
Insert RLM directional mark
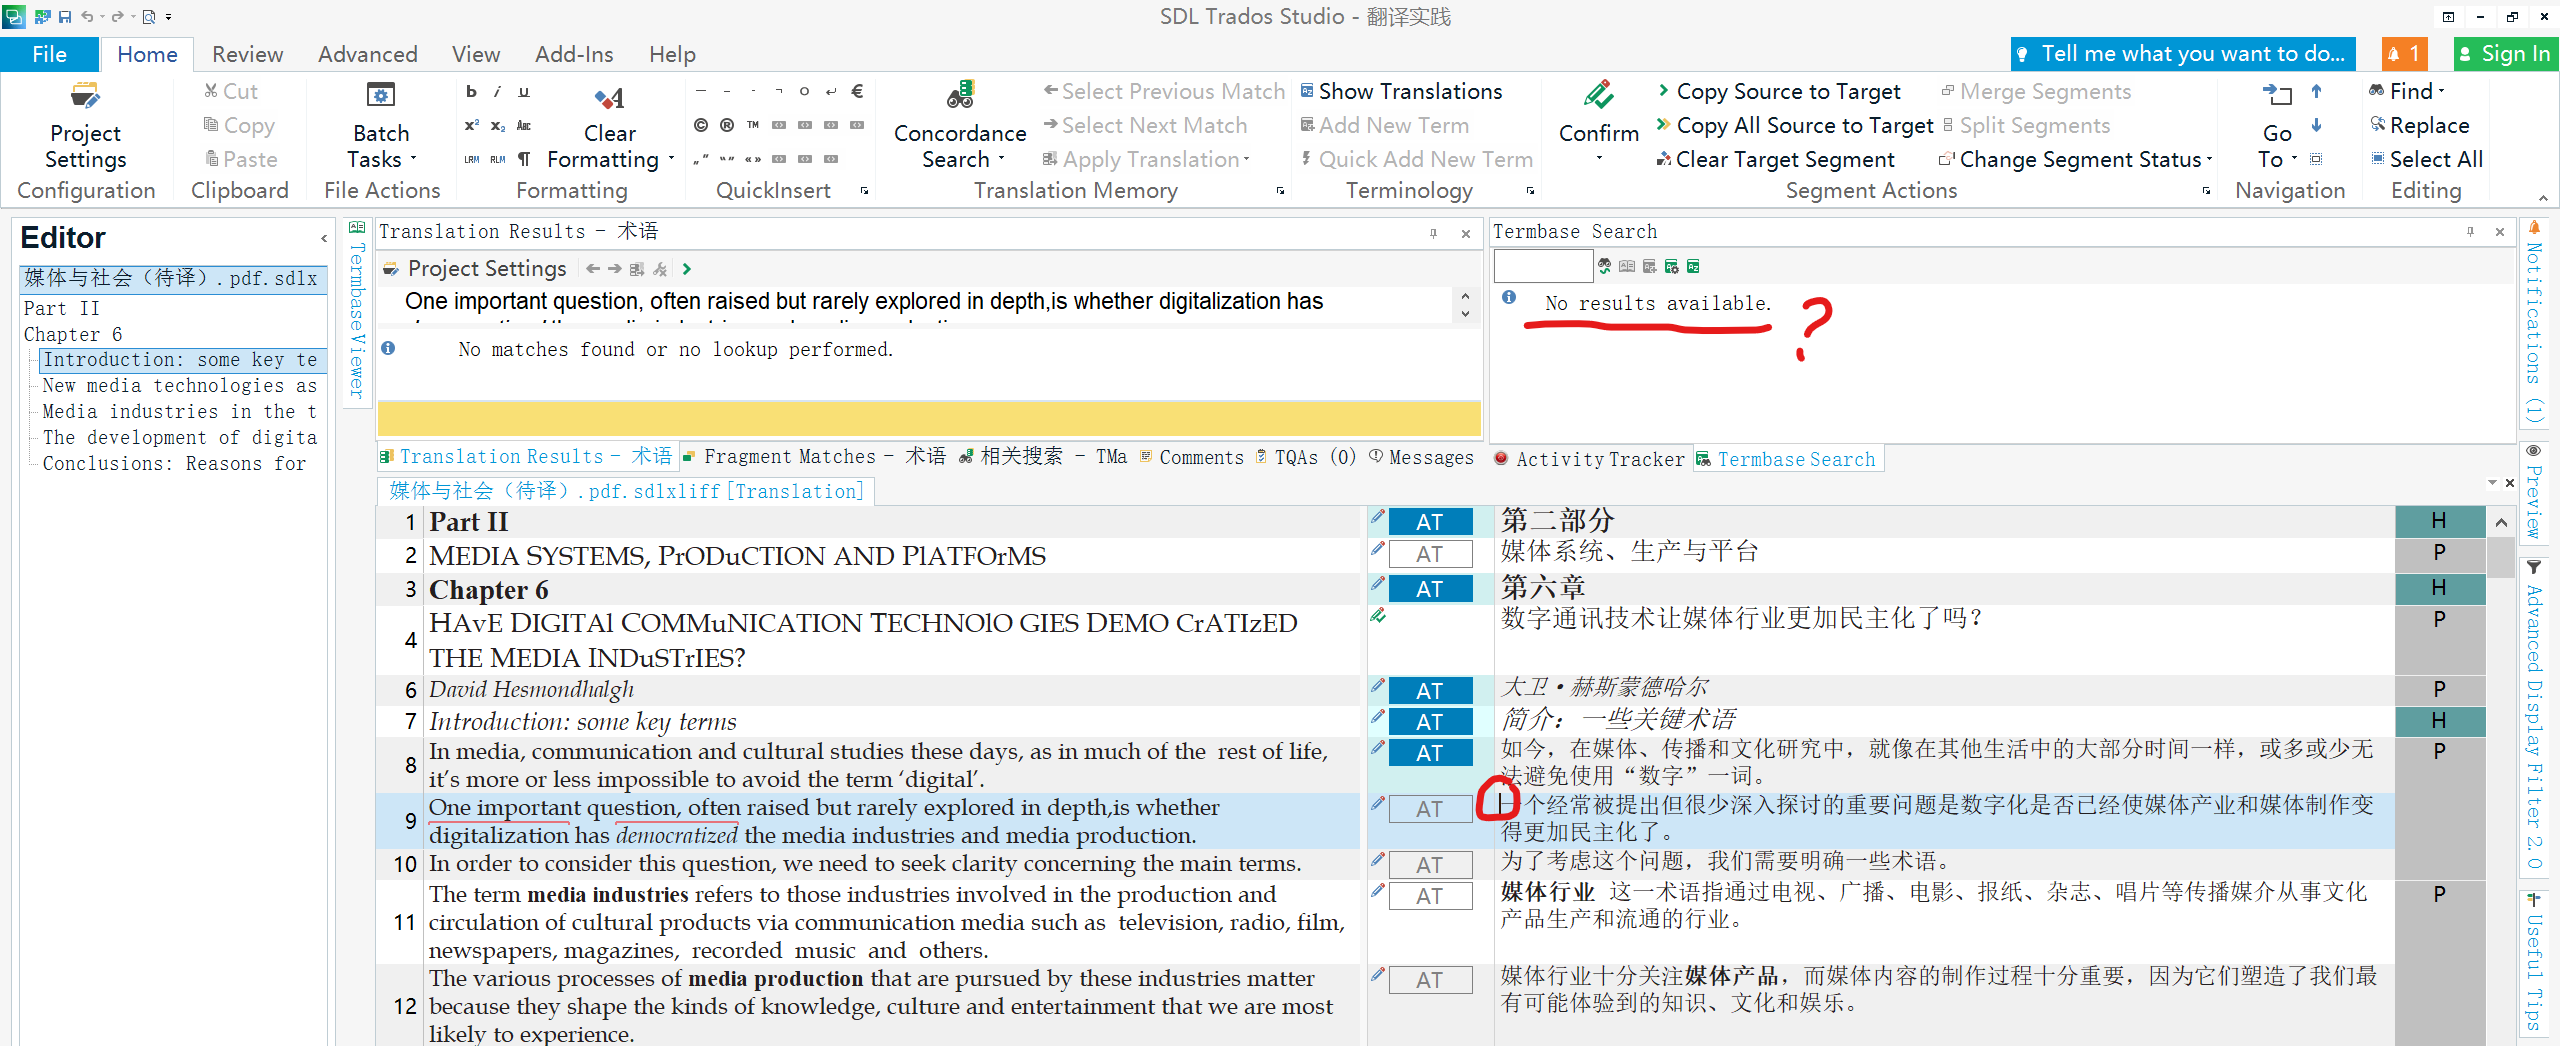497,159
